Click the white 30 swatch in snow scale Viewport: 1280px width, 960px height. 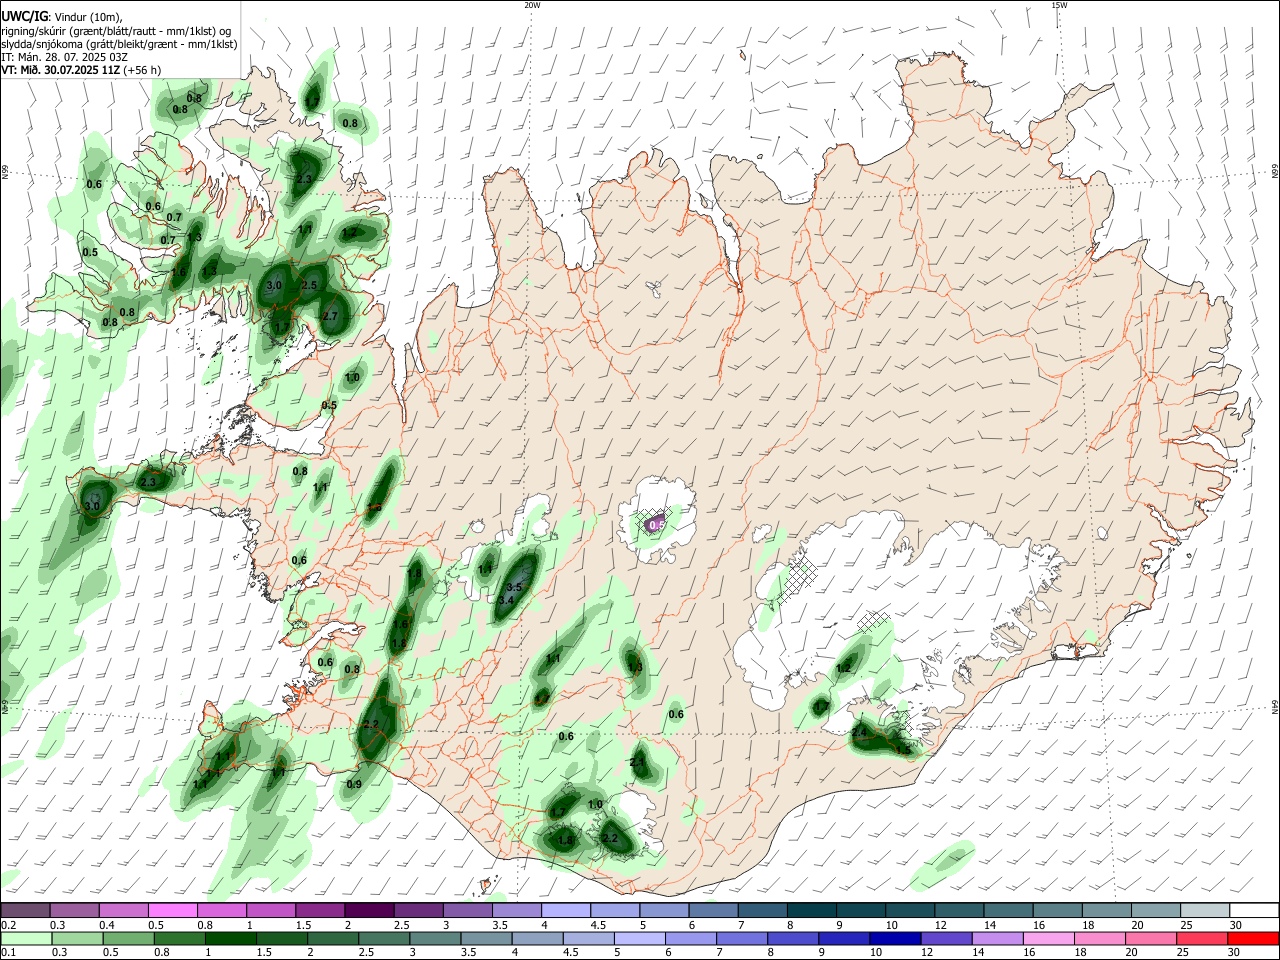pos(1254,910)
